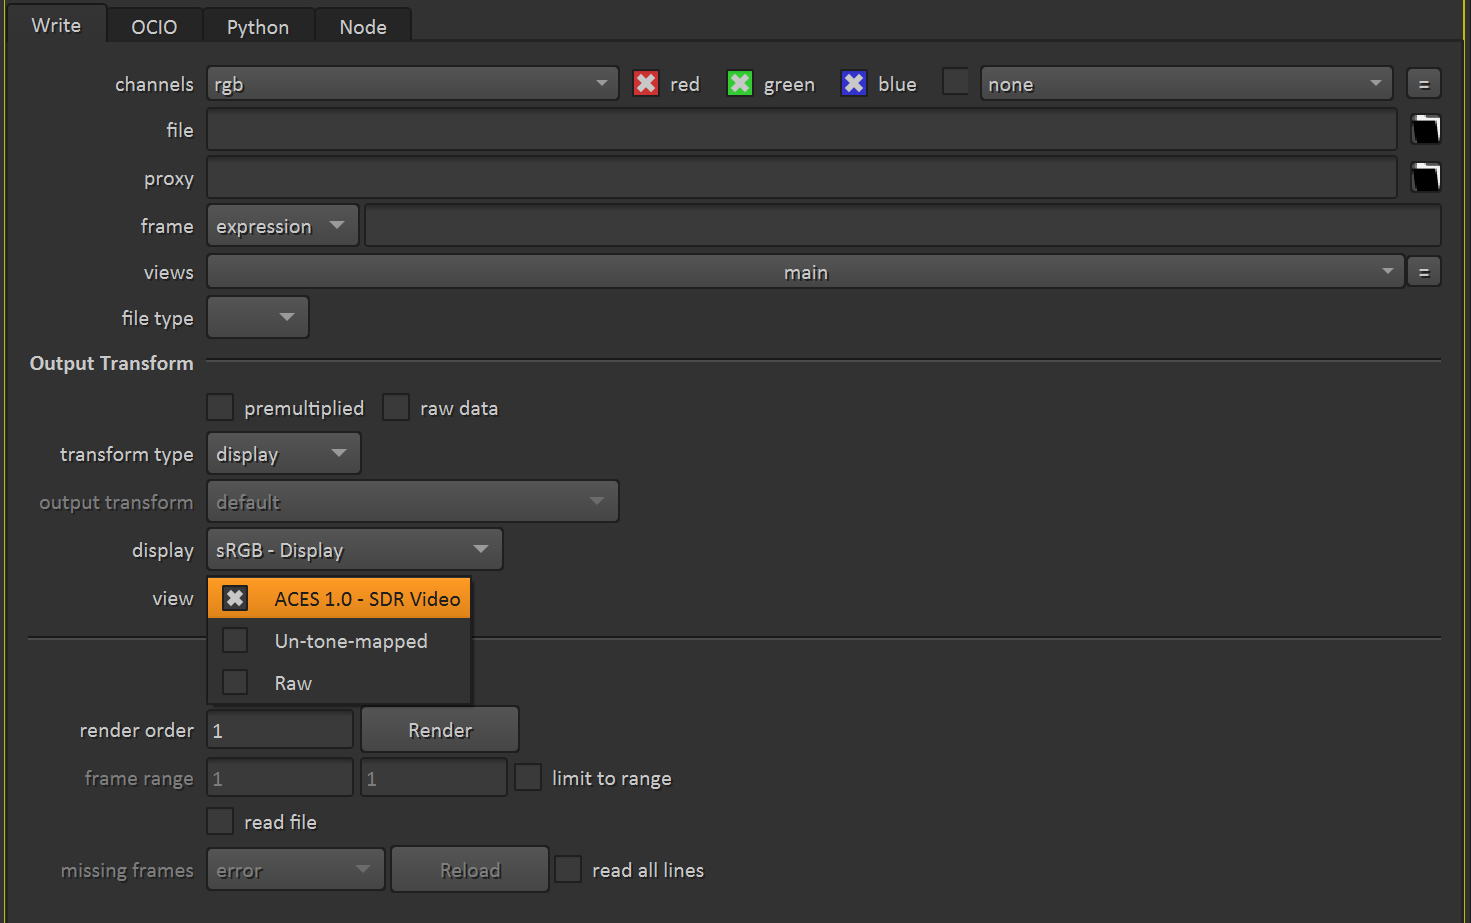Disable the red channel checkbox

pyautogui.click(x=645, y=83)
